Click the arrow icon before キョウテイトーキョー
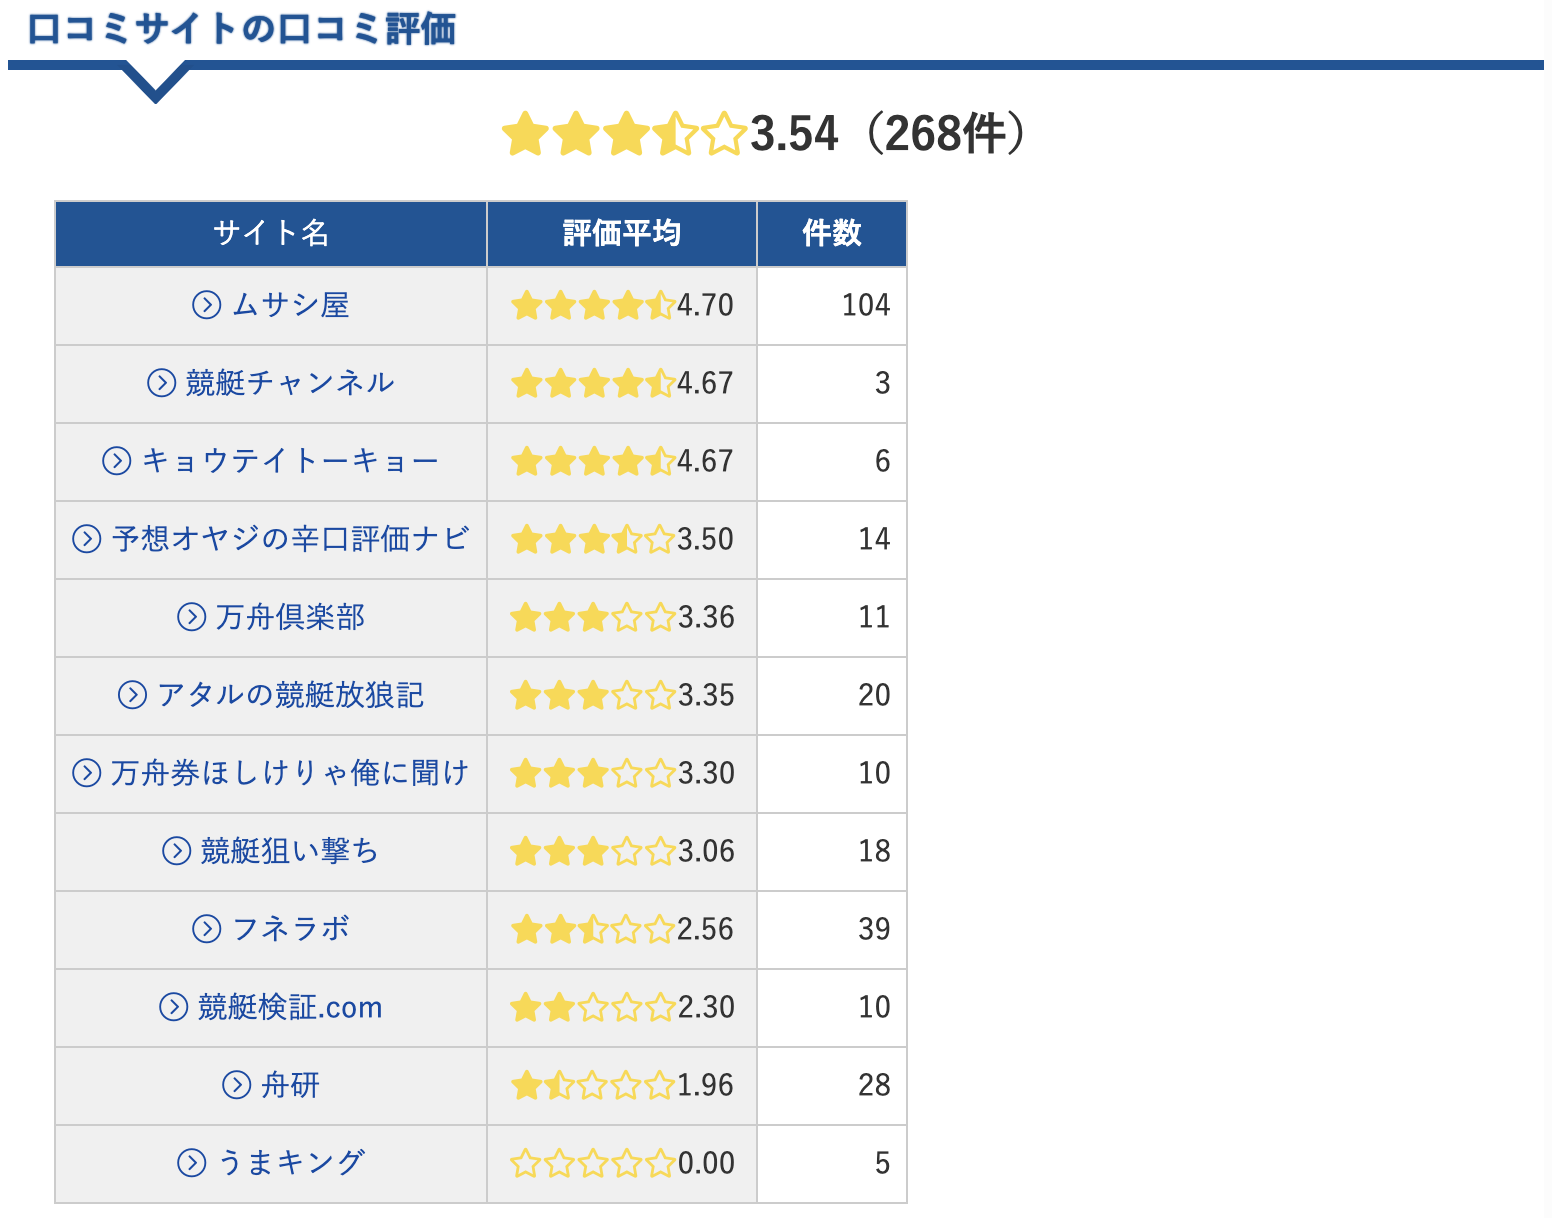 117,461
